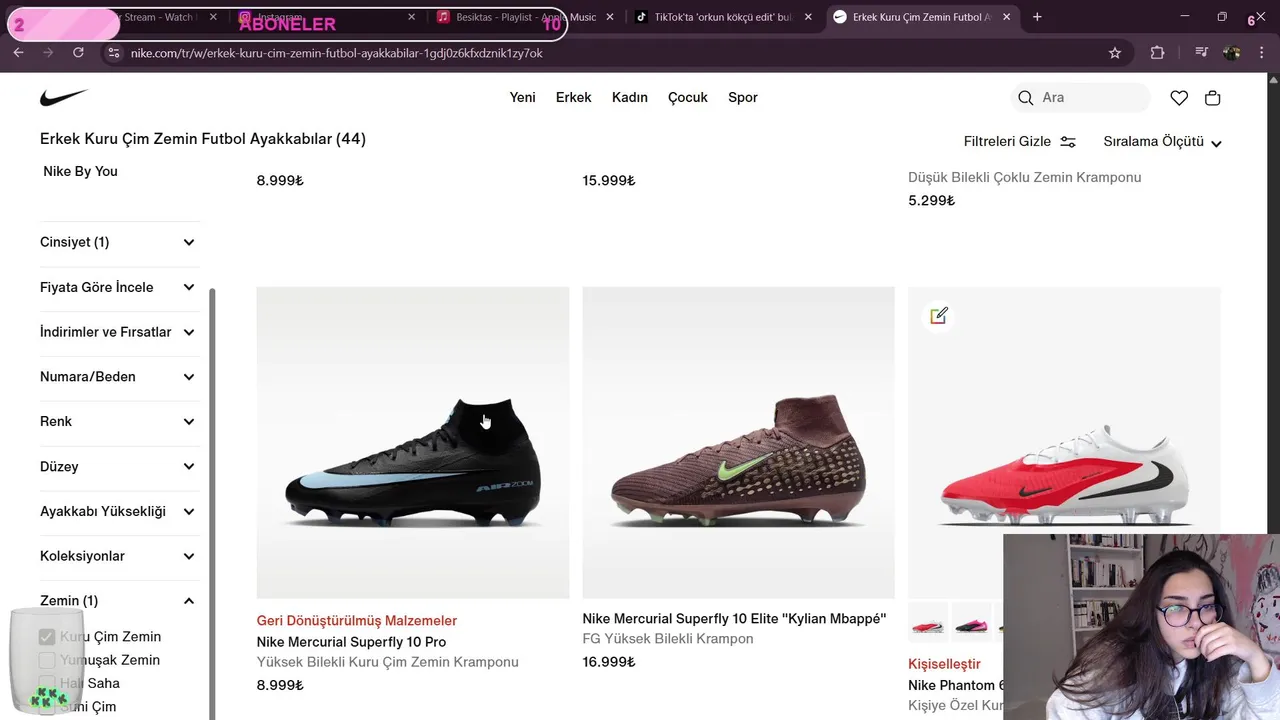Open a new browser tab

[x=1037, y=17]
